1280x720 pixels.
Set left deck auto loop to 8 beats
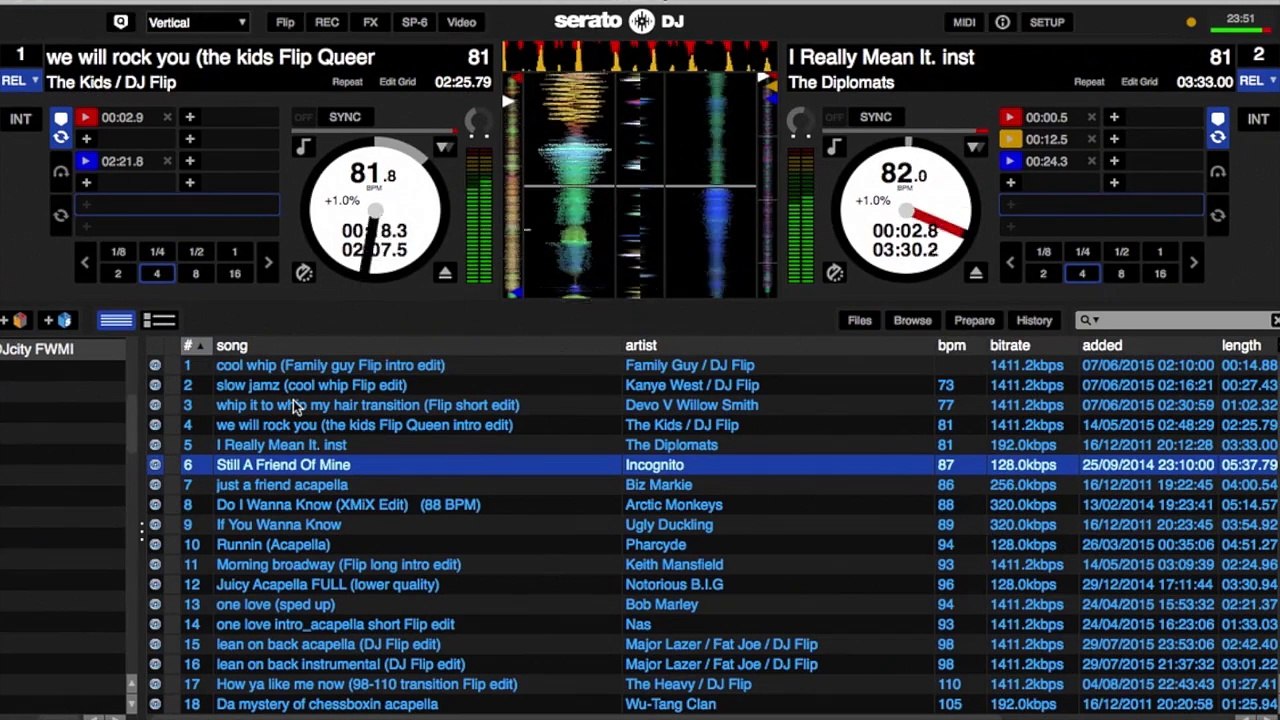195,274
